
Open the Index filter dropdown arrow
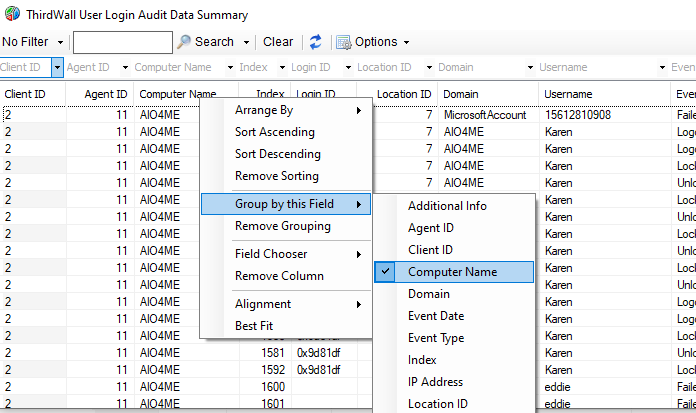click(x=282, y=68)
